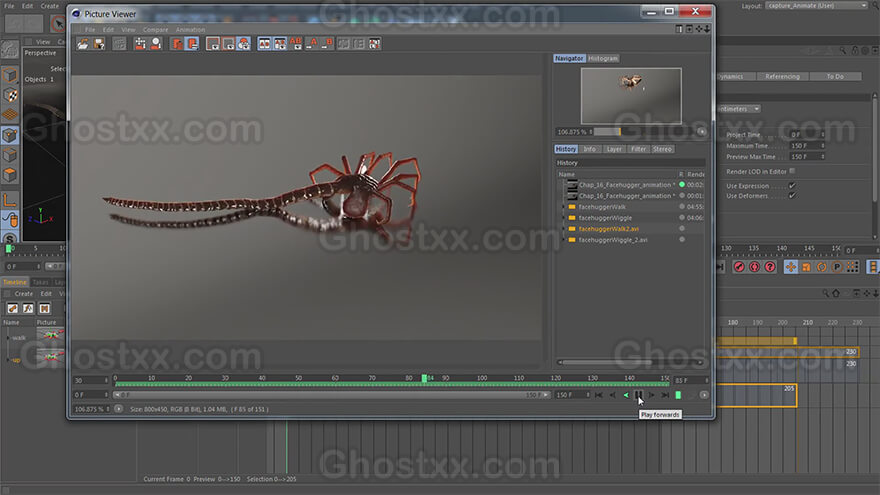Screen dimensions: 880x495
Task: Click the Remove Image icon in toolbar
Action: pos(156,44)
